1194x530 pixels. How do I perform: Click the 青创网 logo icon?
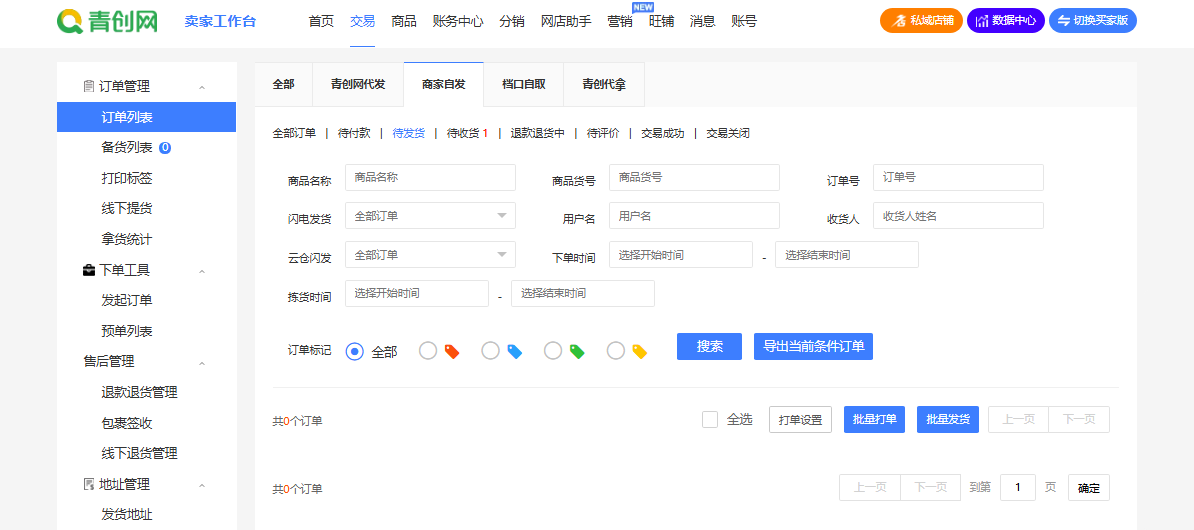point(70,21)
